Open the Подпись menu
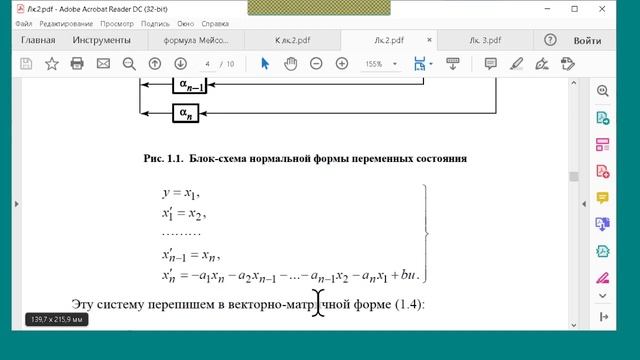640x360 pixels. (155, 24)
